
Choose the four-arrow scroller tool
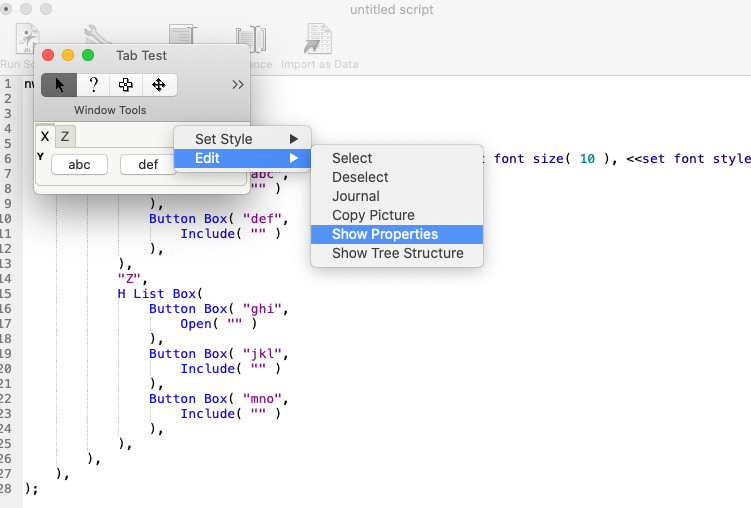point(159,85)
